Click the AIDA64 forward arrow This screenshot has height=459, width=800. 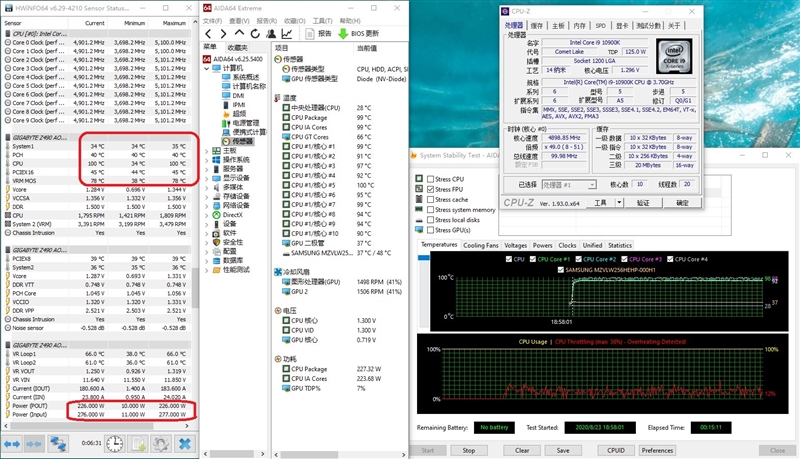[x=223, y=34]
